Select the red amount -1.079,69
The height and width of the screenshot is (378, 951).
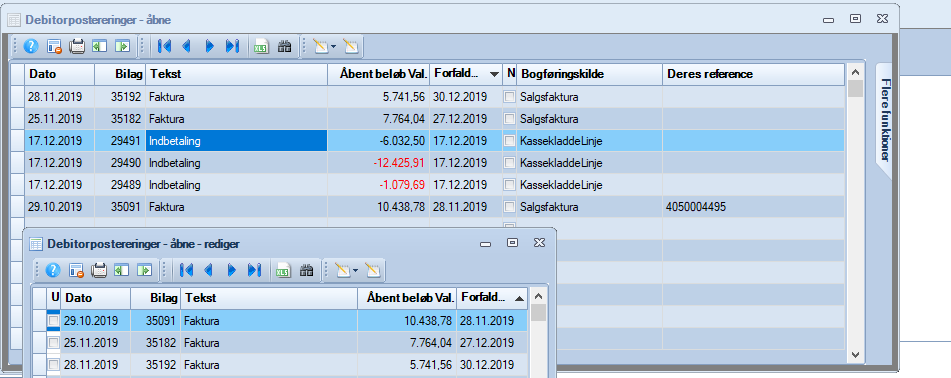(x=378, y=184)
